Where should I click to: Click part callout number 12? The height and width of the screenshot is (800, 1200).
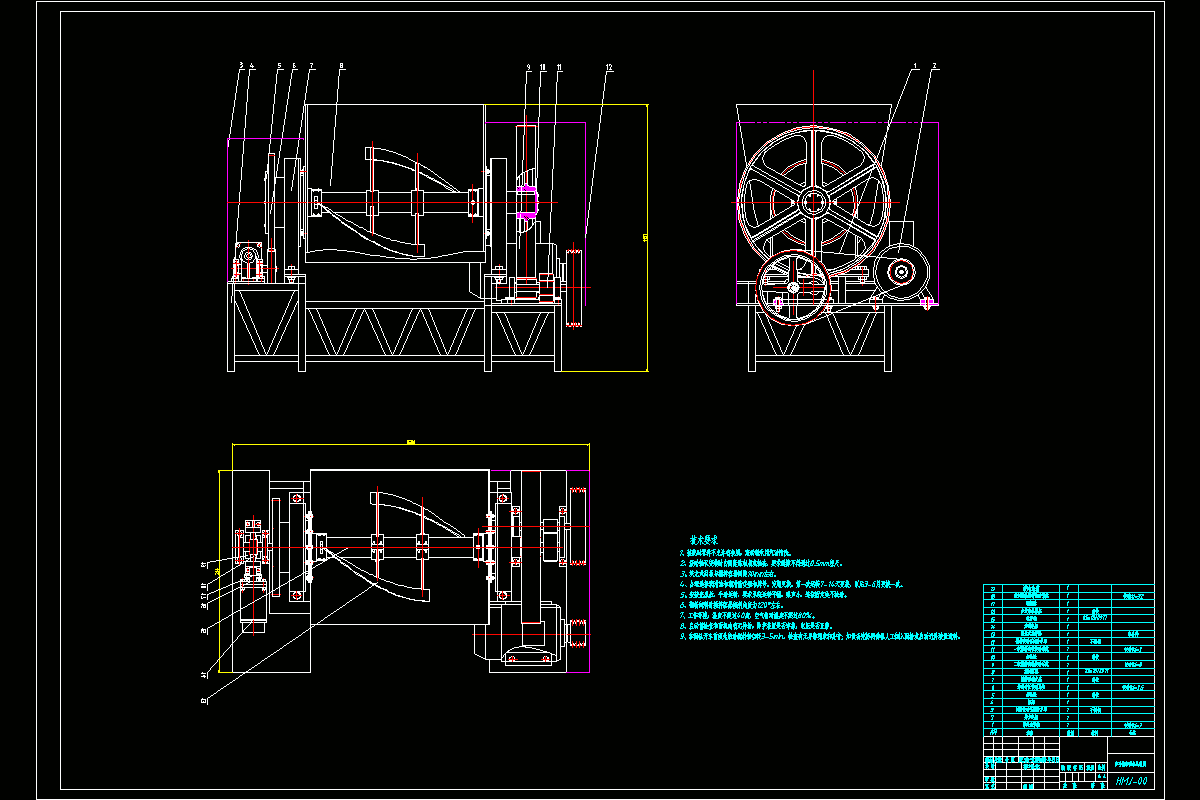click(x=608, y=67)
